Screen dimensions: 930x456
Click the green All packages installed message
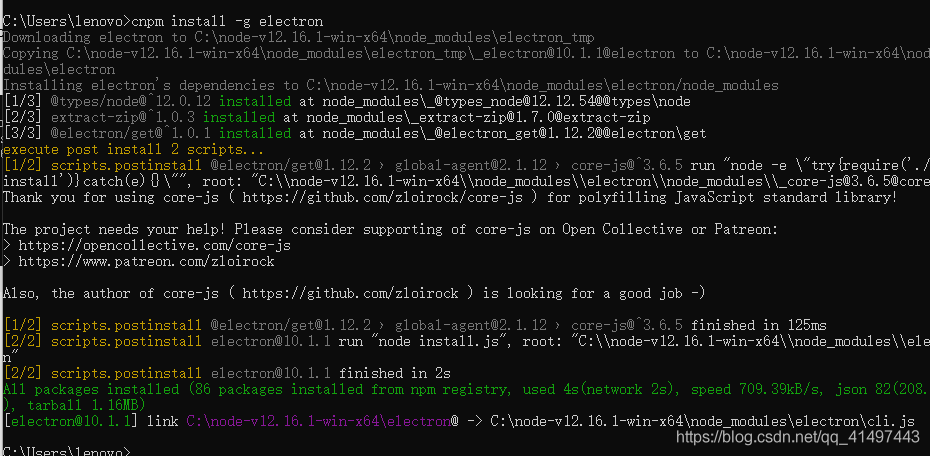pyautogui.click(x=465, y=397)
